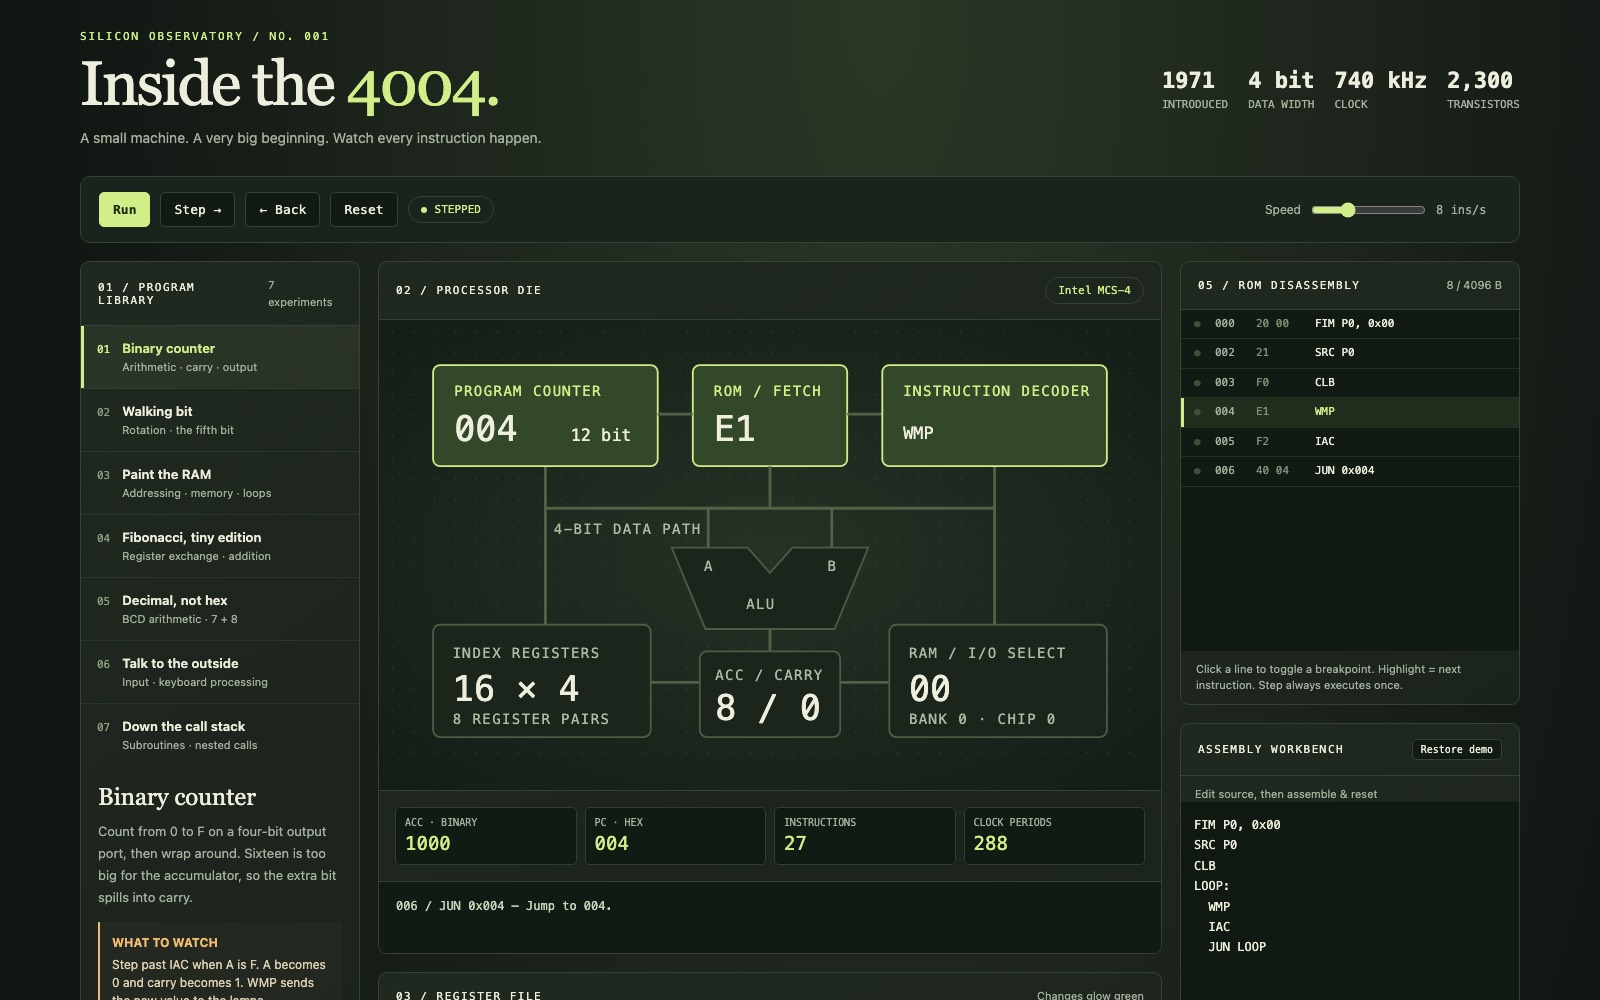Choose Fibonacci, tiny edition experiment
Viewport: 1600px width, 1000px height.
(x=220, y=546)
